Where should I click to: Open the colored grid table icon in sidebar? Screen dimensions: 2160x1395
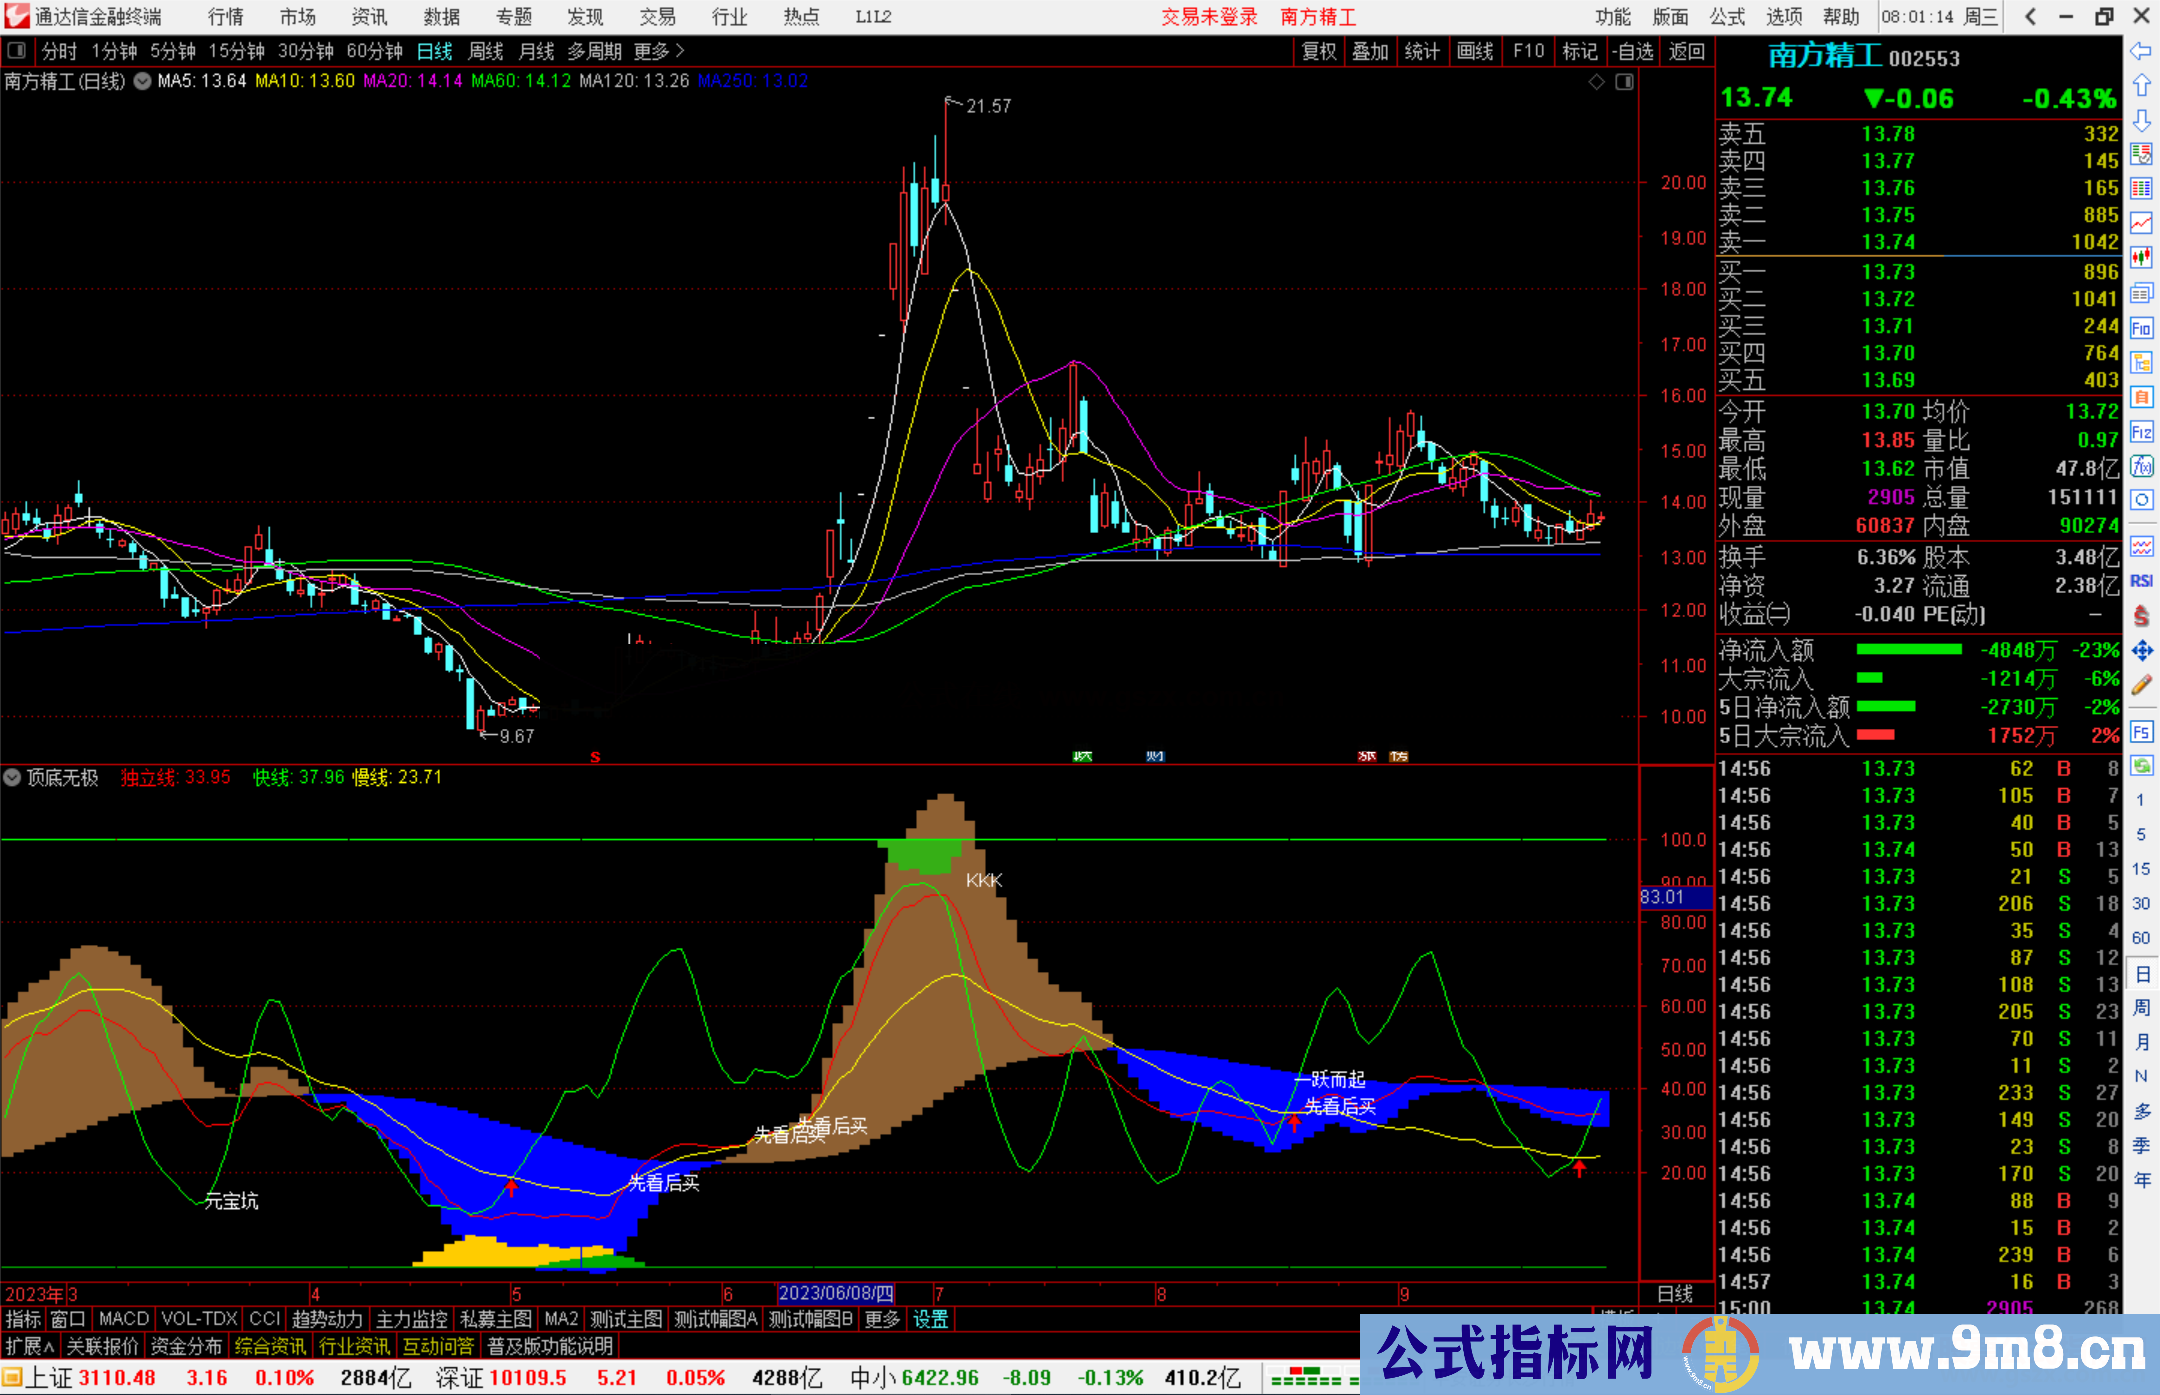(x=2141, y=188)
